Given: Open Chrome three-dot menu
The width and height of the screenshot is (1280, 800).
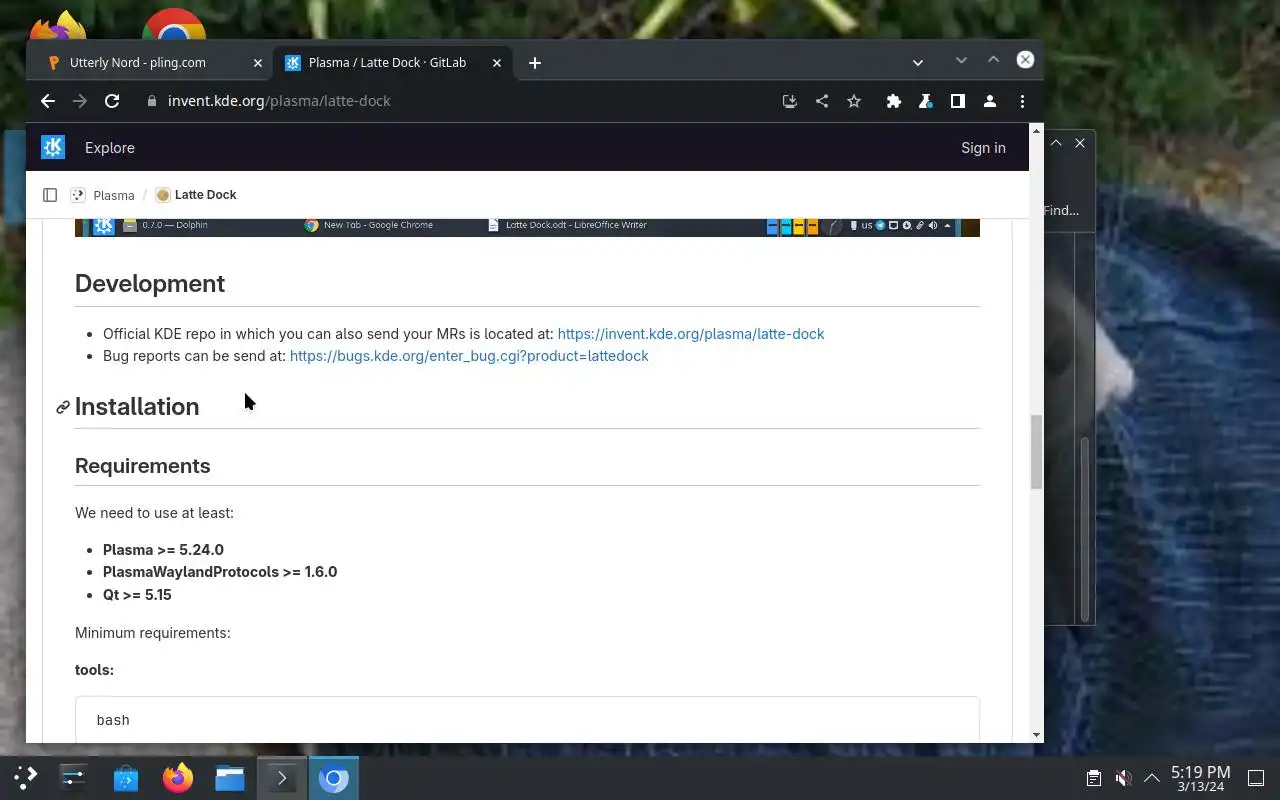Looking at the screenshot, I should click(1022, 101).
